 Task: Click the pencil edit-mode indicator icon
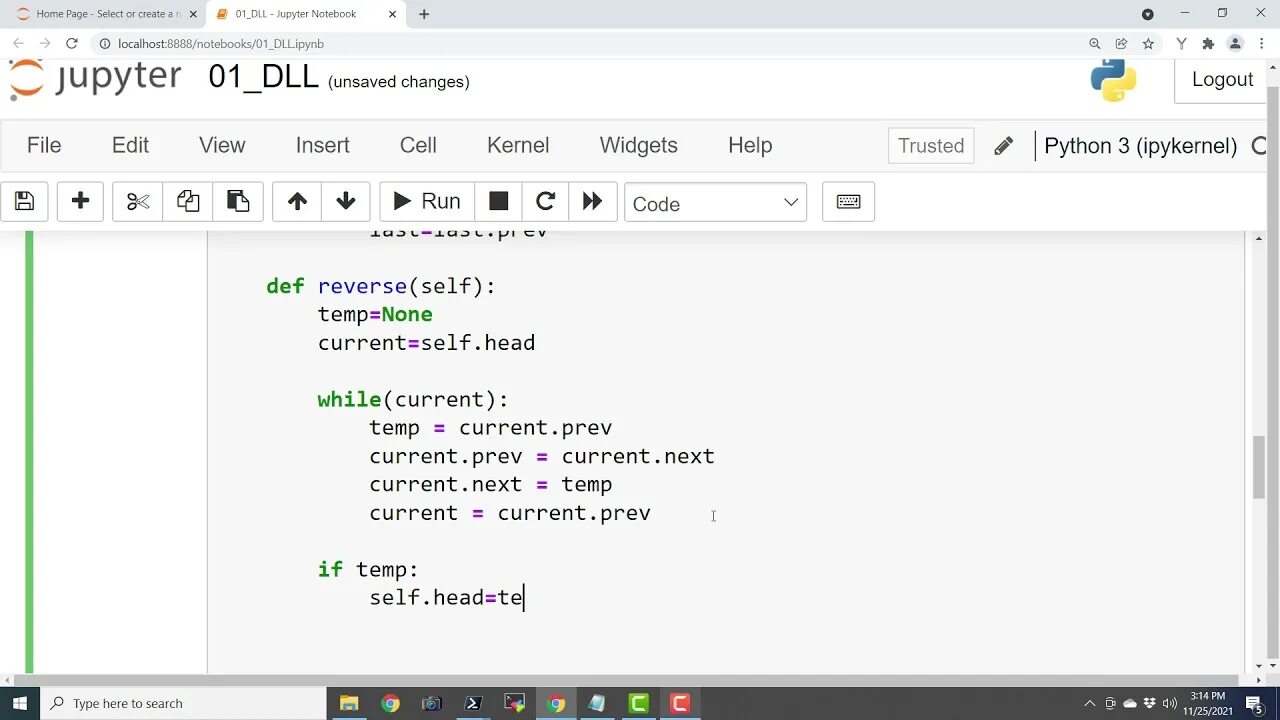click(1003, 146)
